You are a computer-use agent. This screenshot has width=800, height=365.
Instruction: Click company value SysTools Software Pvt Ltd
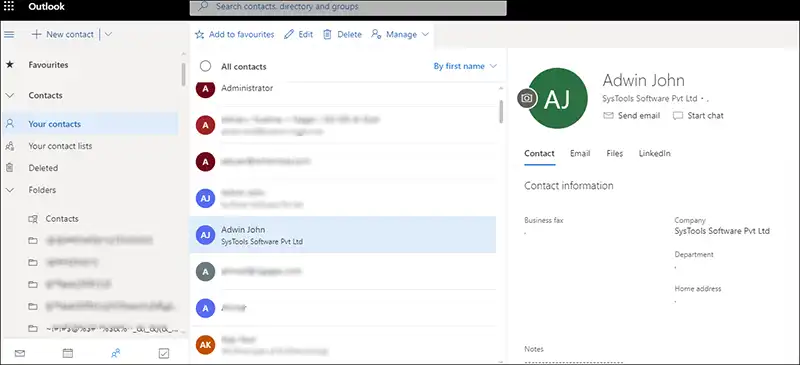coord(722,231)
